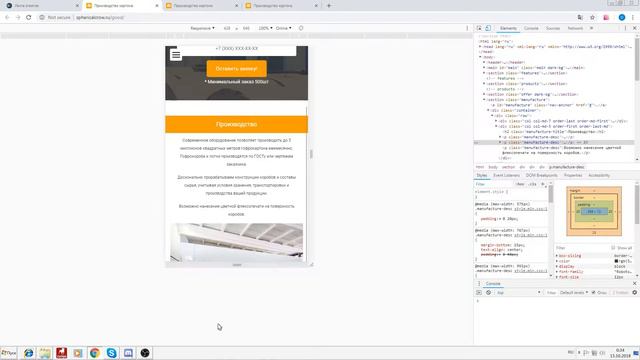Expand the main element node
Screen dimensions: 640x360
tap(484, 68)
